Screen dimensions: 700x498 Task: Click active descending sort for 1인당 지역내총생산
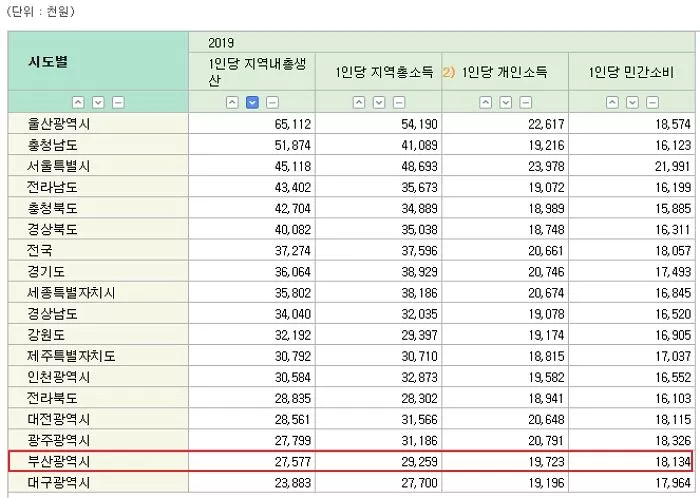coord(252,102)
